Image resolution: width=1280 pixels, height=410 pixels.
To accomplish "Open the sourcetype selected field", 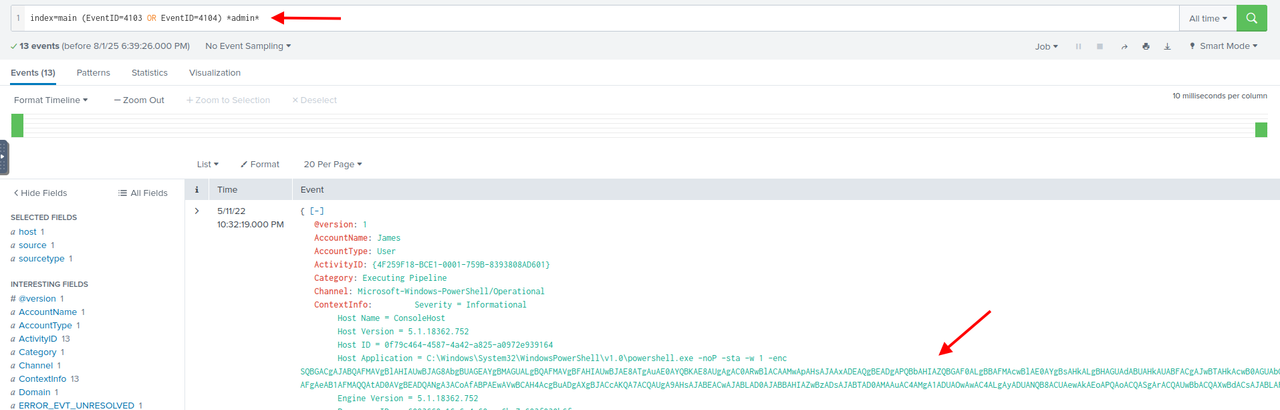I will (x=41, y=258).
